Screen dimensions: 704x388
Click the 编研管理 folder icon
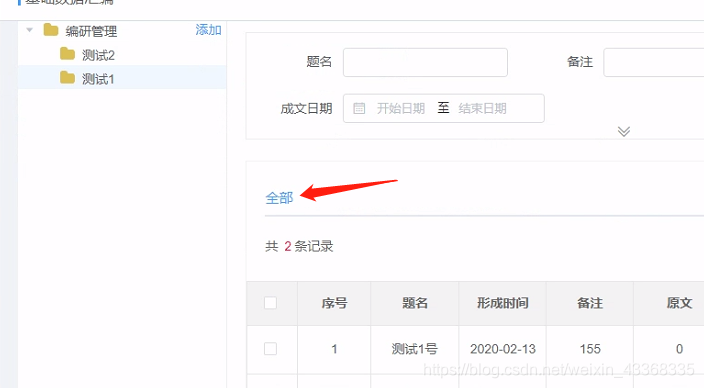[x=51, y=30]
